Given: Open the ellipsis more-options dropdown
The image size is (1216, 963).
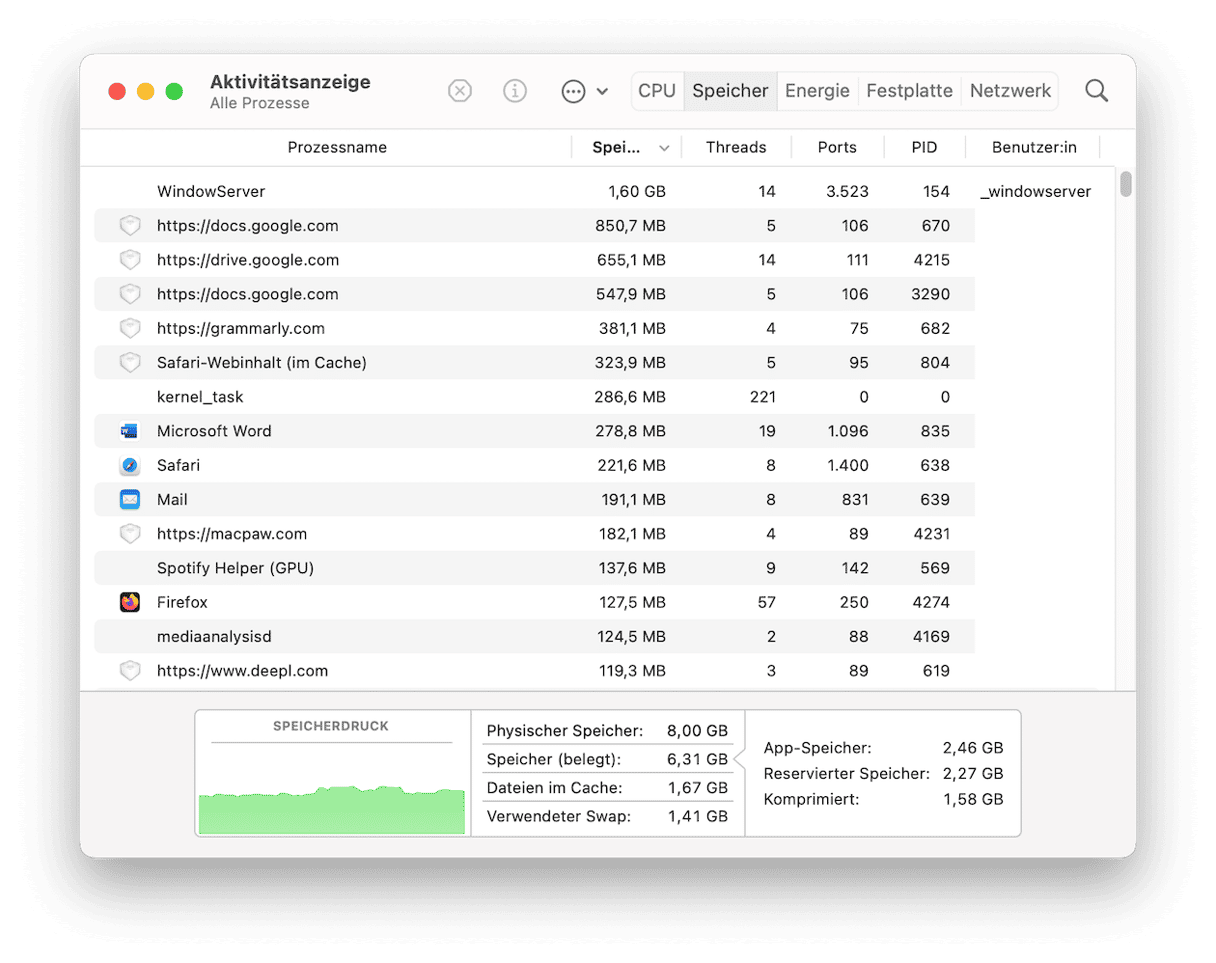Looking at the screenshot, I should [x=584, y=91].
